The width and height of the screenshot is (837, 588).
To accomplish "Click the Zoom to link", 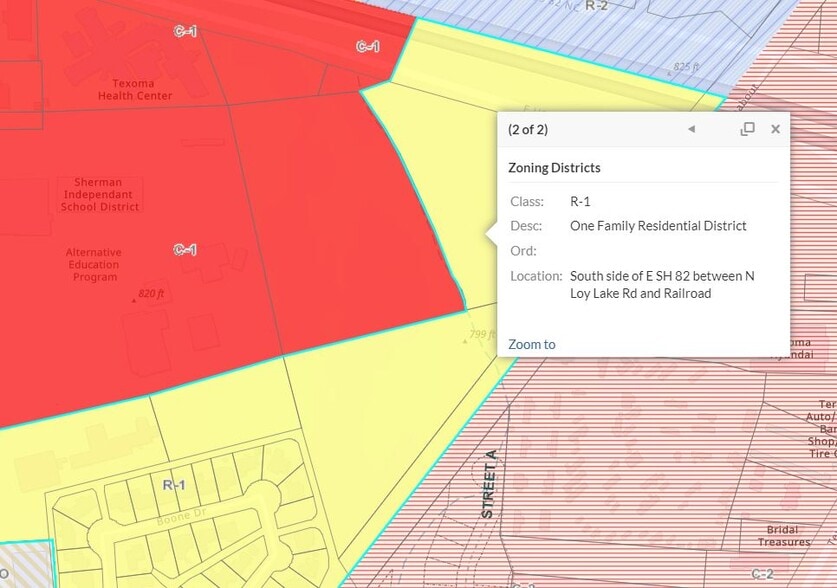I will (531, 344).
